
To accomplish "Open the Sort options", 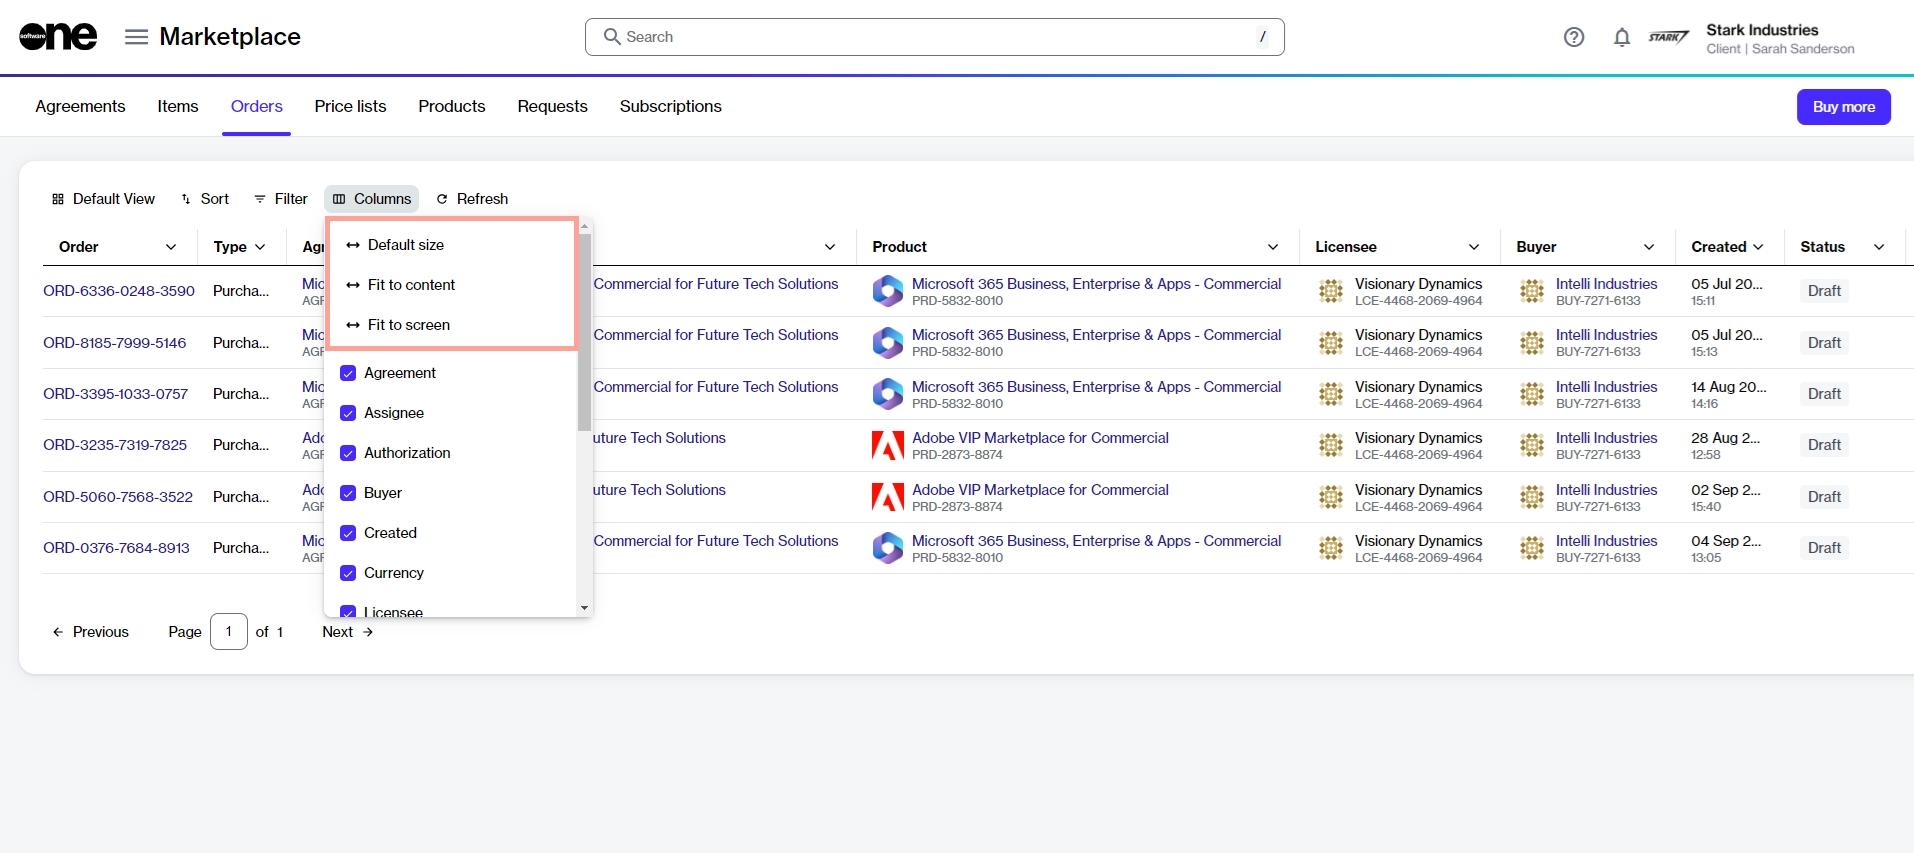I will click(x=205, y=199).
